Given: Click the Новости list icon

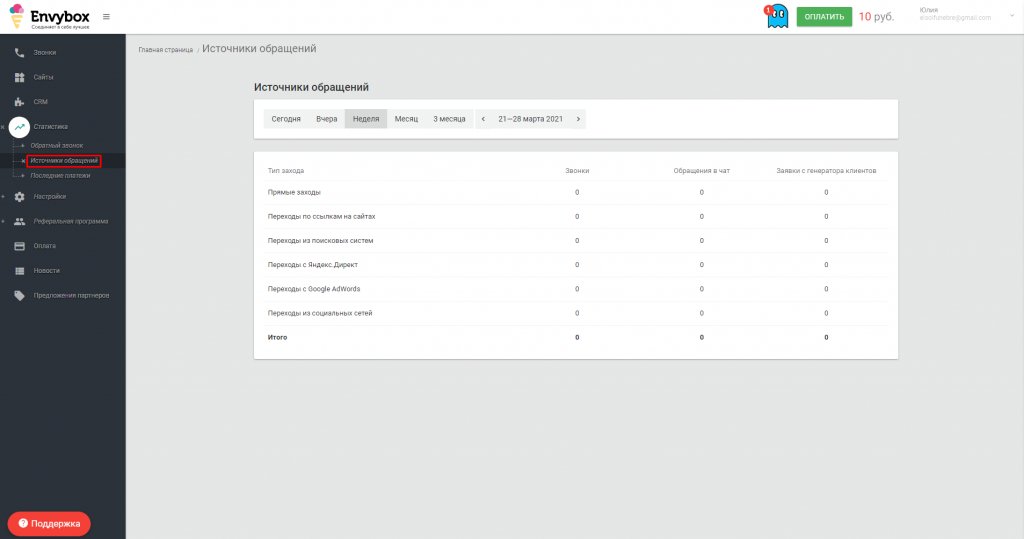Looking at the screenshot, I should click(x=20, y=270).
